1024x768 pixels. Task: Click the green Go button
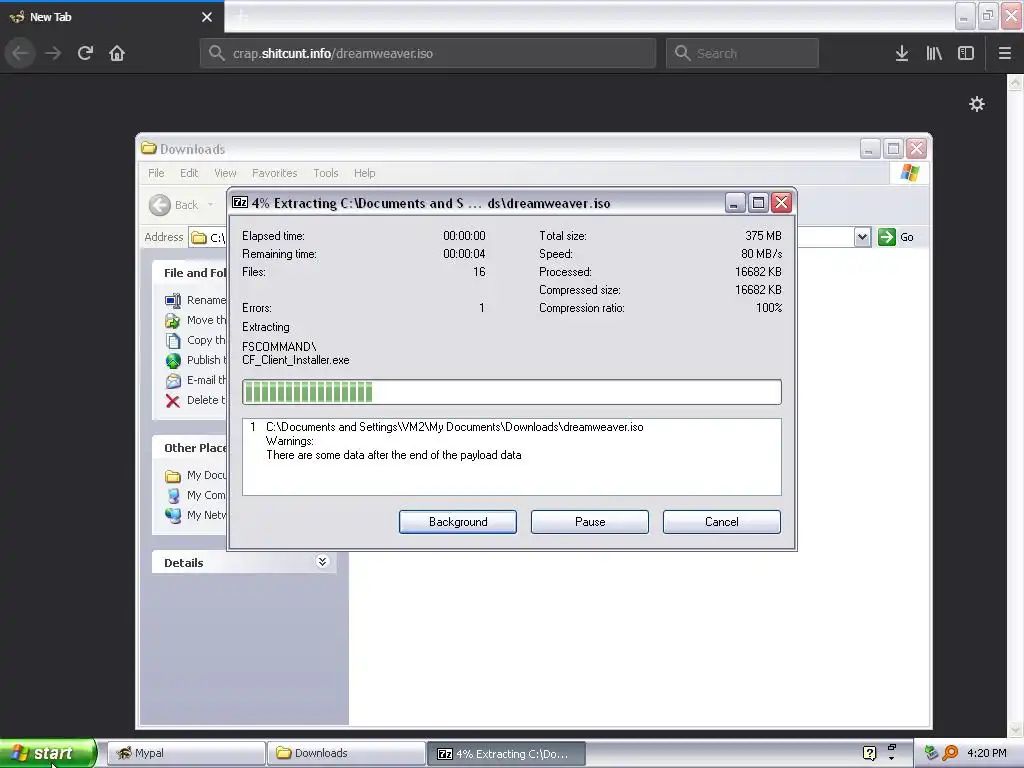pos(896,237)
